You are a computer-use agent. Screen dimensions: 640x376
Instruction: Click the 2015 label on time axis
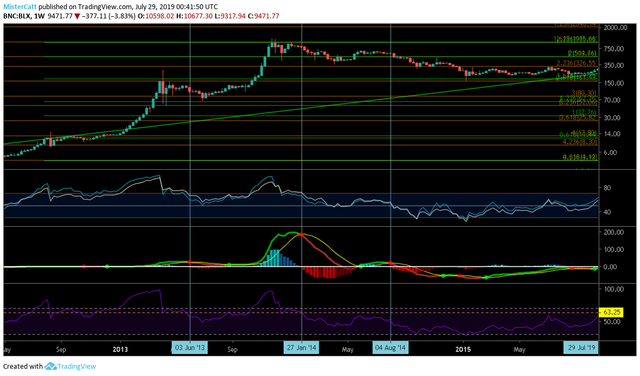(x=463, y=349)
